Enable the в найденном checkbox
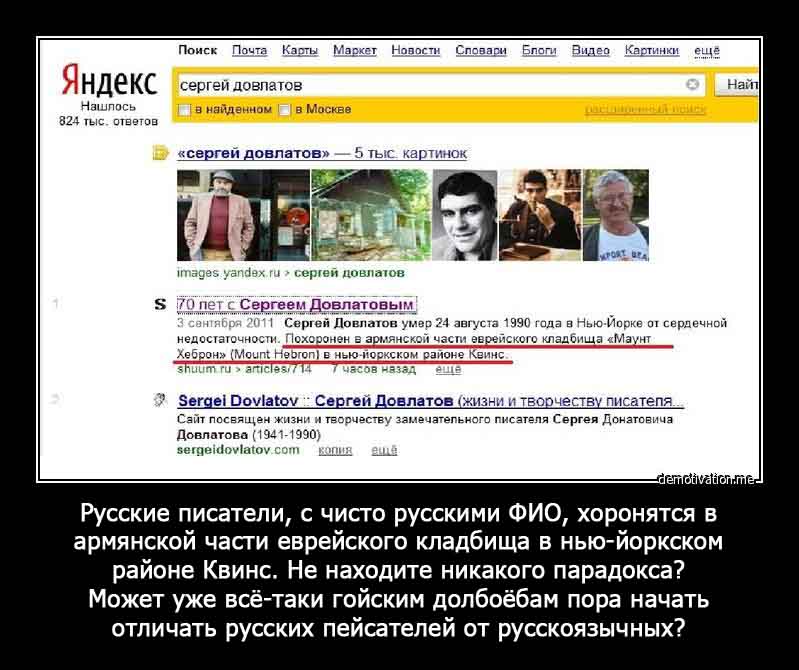 coord(184,110)
